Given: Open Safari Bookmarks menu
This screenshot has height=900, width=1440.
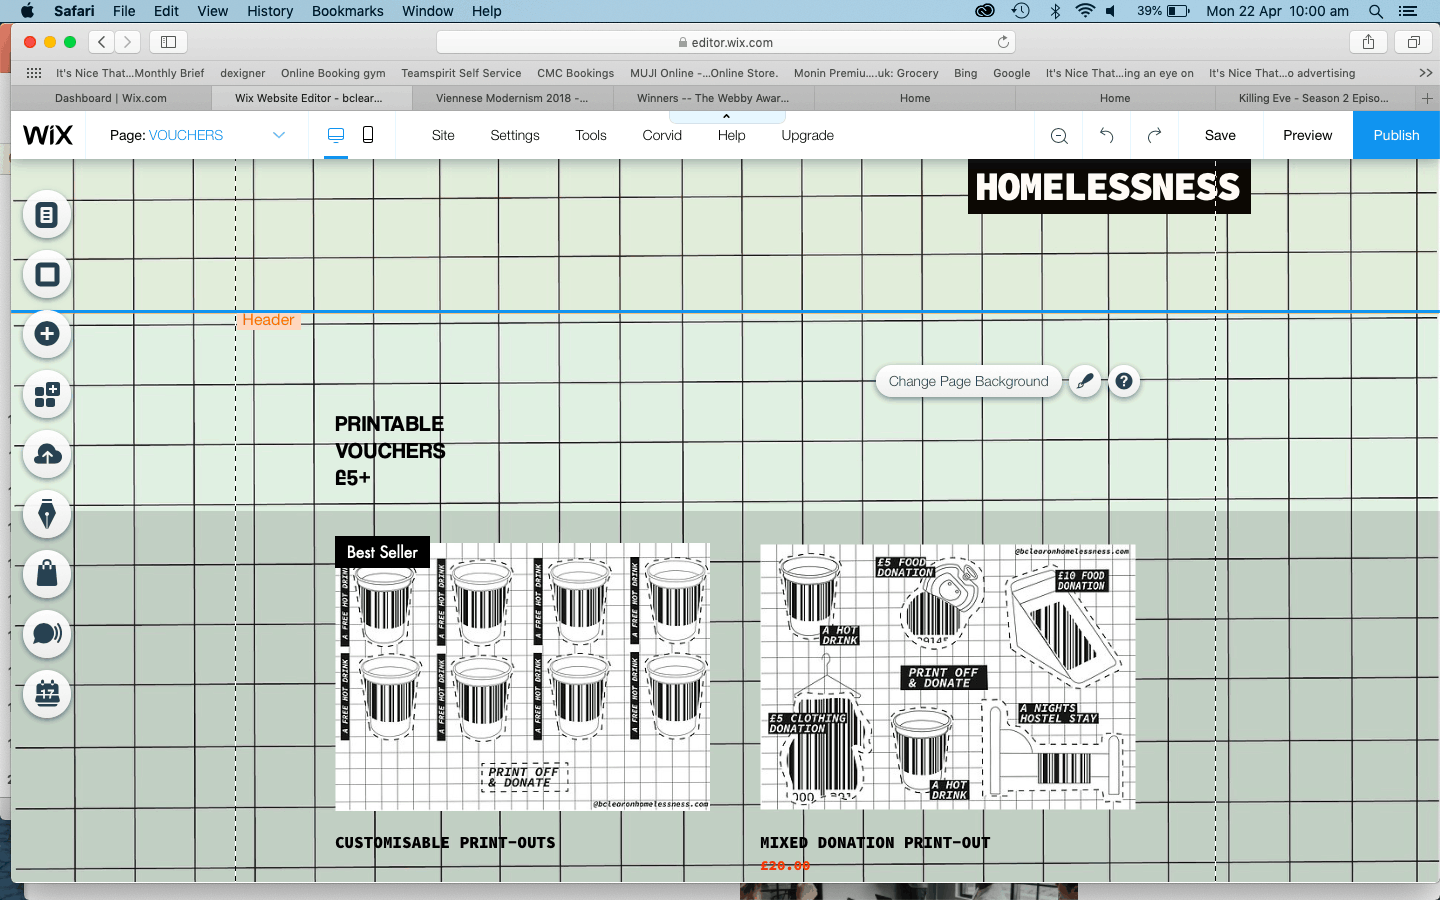Looking at the screenshot, I should (347, 11).
